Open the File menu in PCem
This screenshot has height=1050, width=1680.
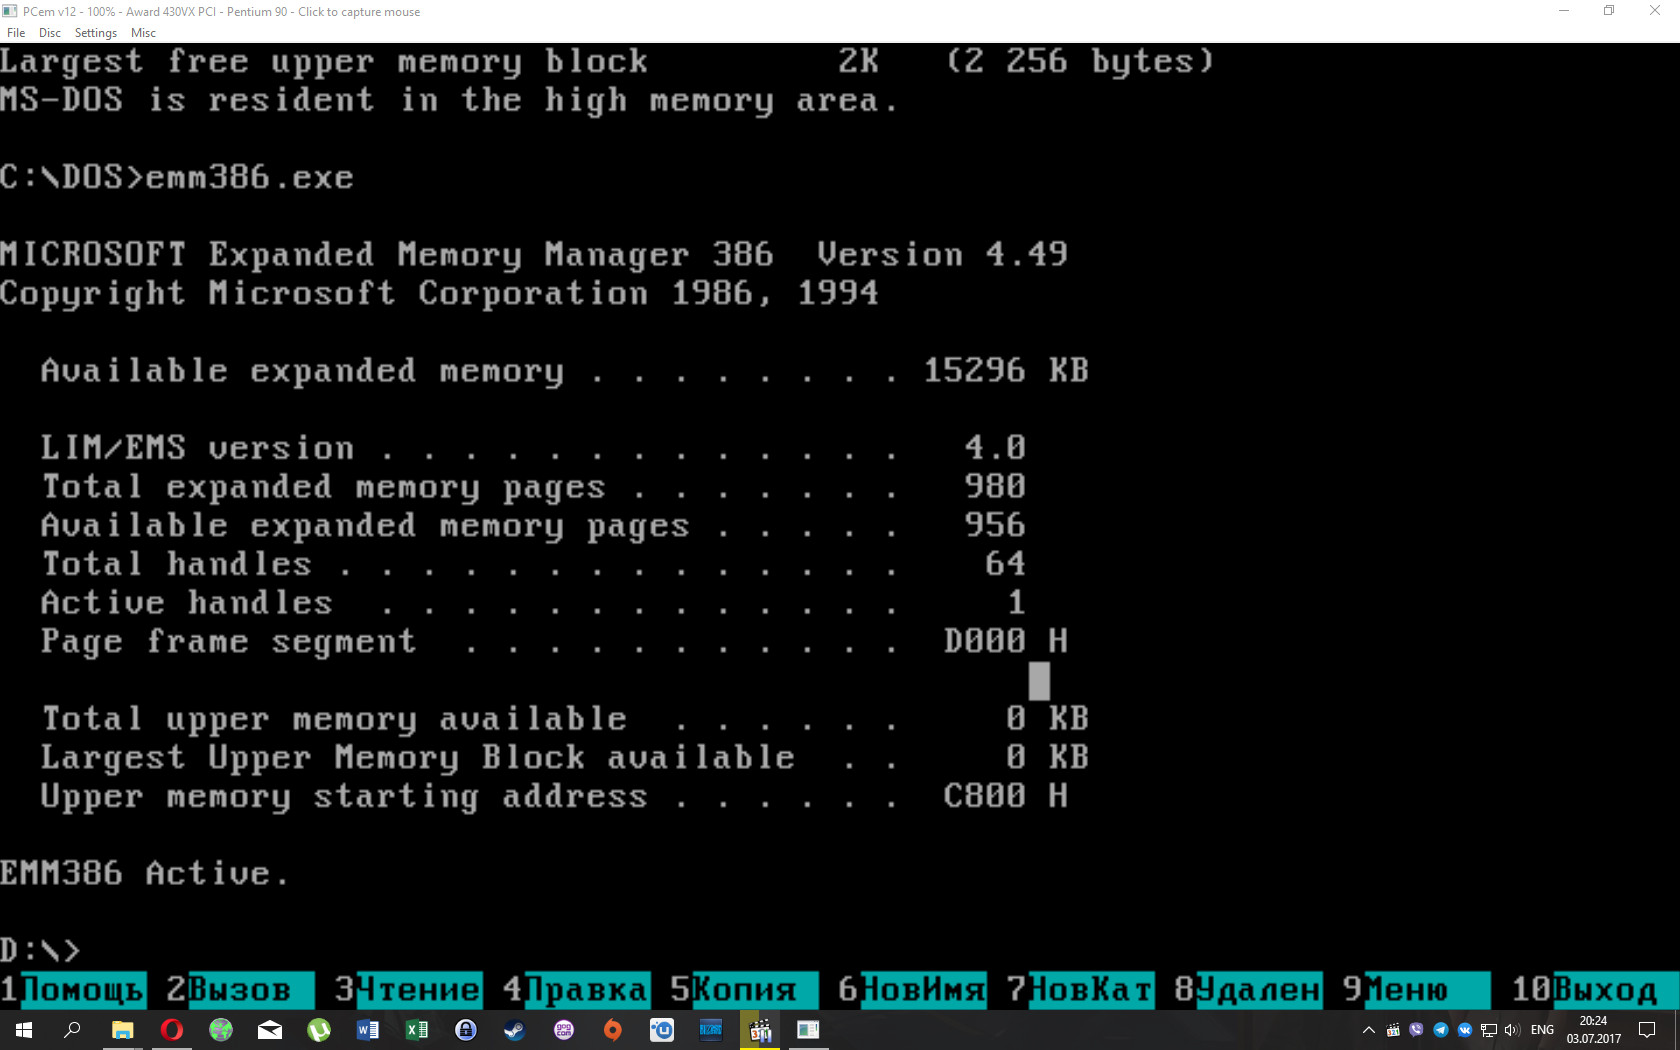[x=16, y=33]
